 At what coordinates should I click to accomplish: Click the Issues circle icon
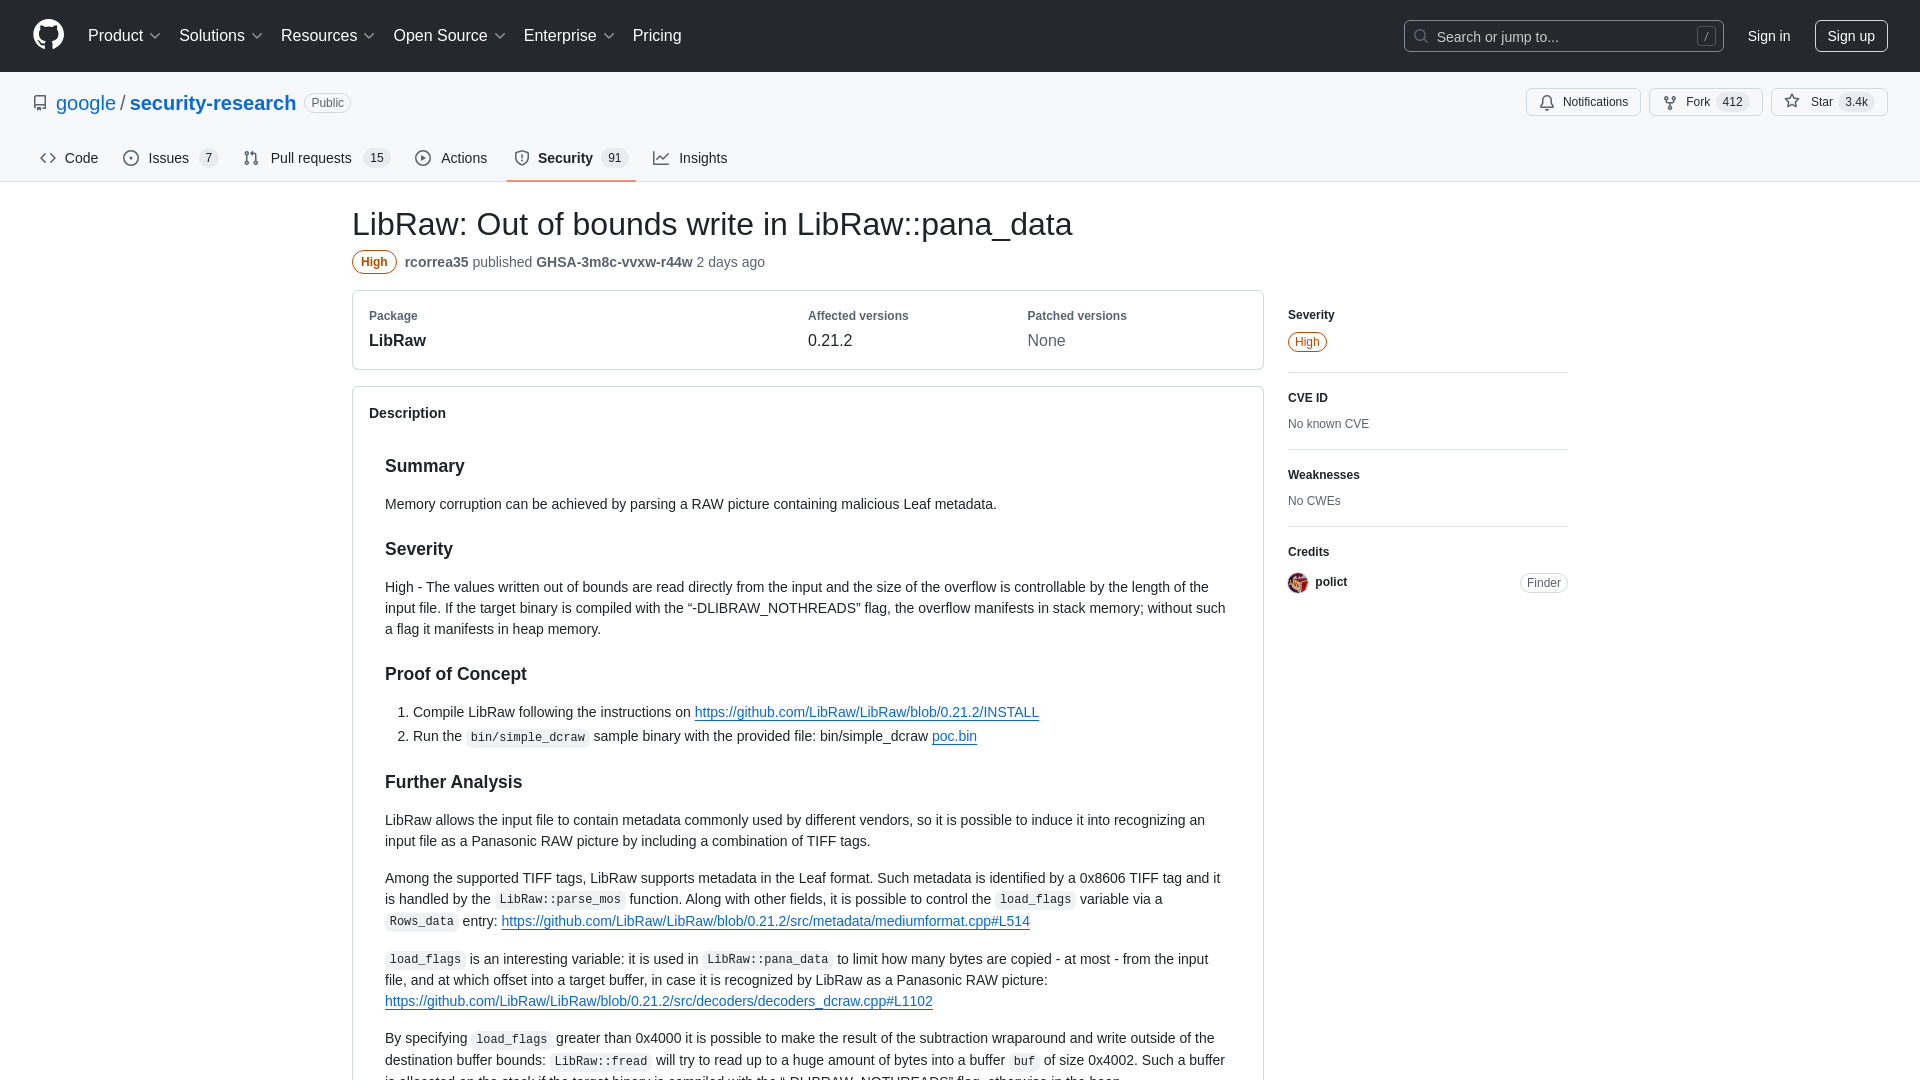[131, 158]
